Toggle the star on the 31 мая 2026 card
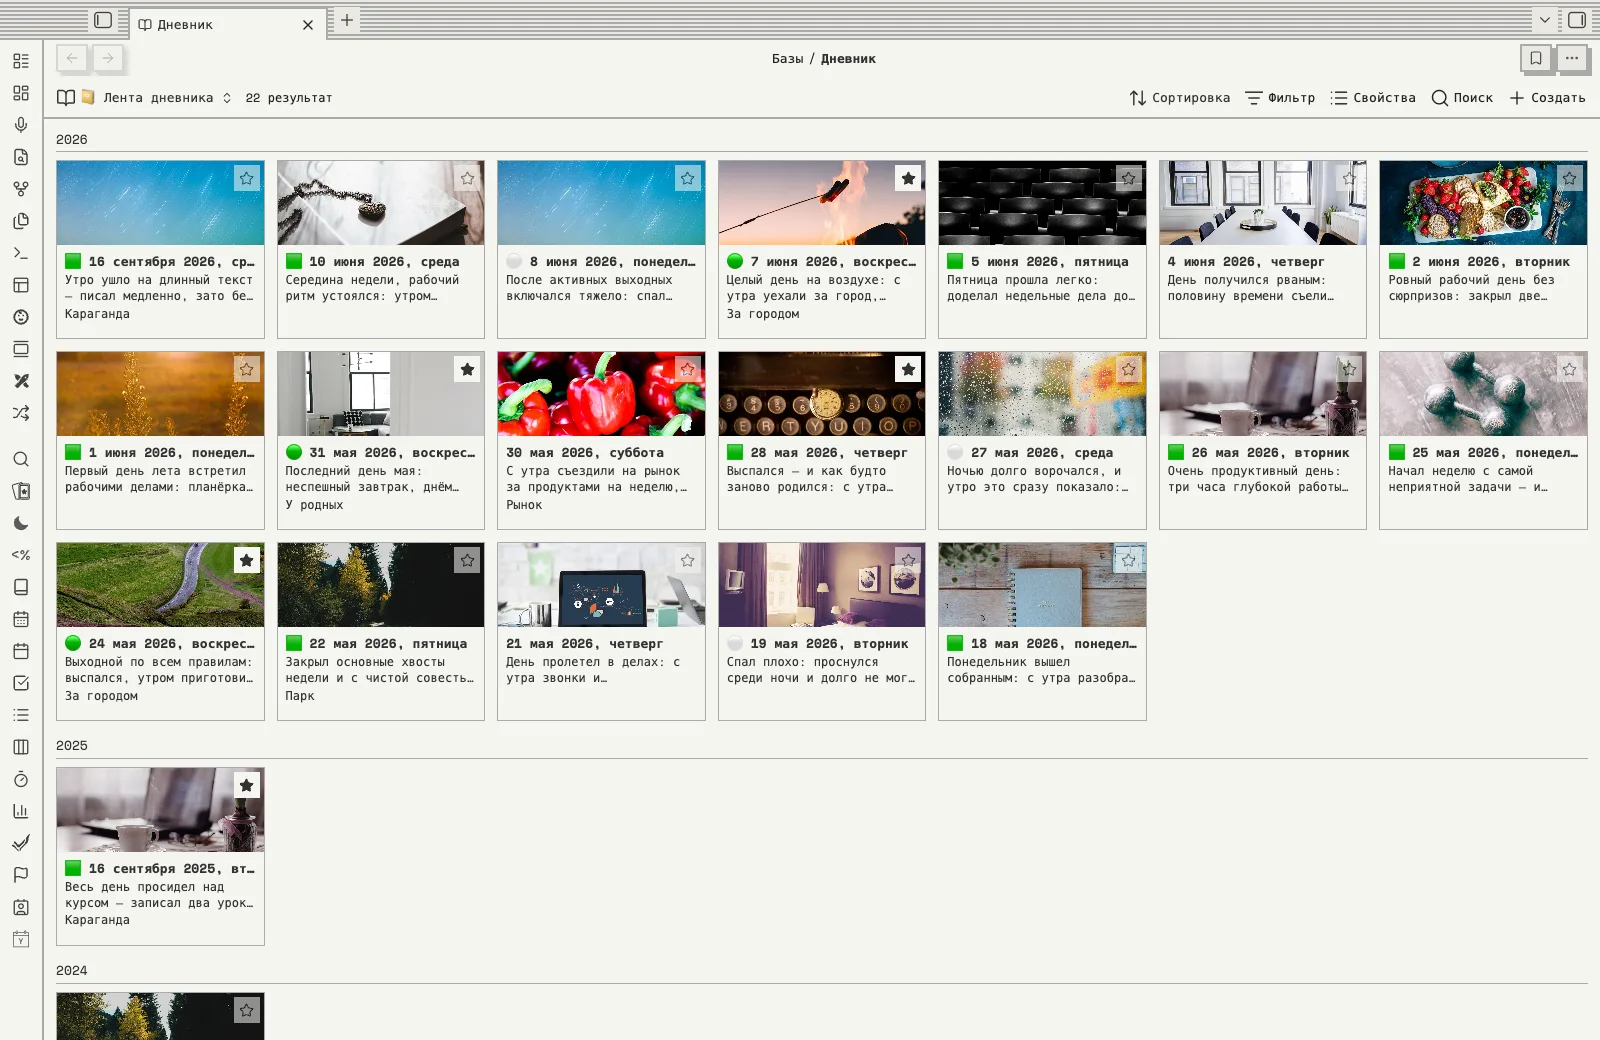Image resolution: width=1600 pixels, height=1040 pixels. (467, 369)
